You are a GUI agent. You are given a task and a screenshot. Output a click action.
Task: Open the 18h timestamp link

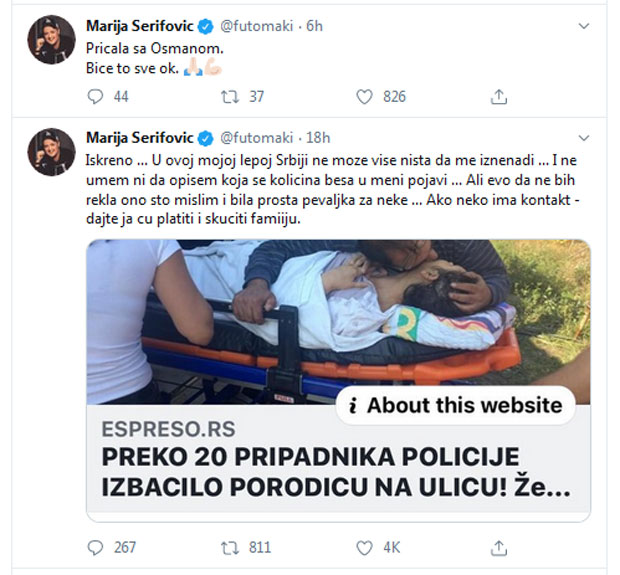(317, 137)
